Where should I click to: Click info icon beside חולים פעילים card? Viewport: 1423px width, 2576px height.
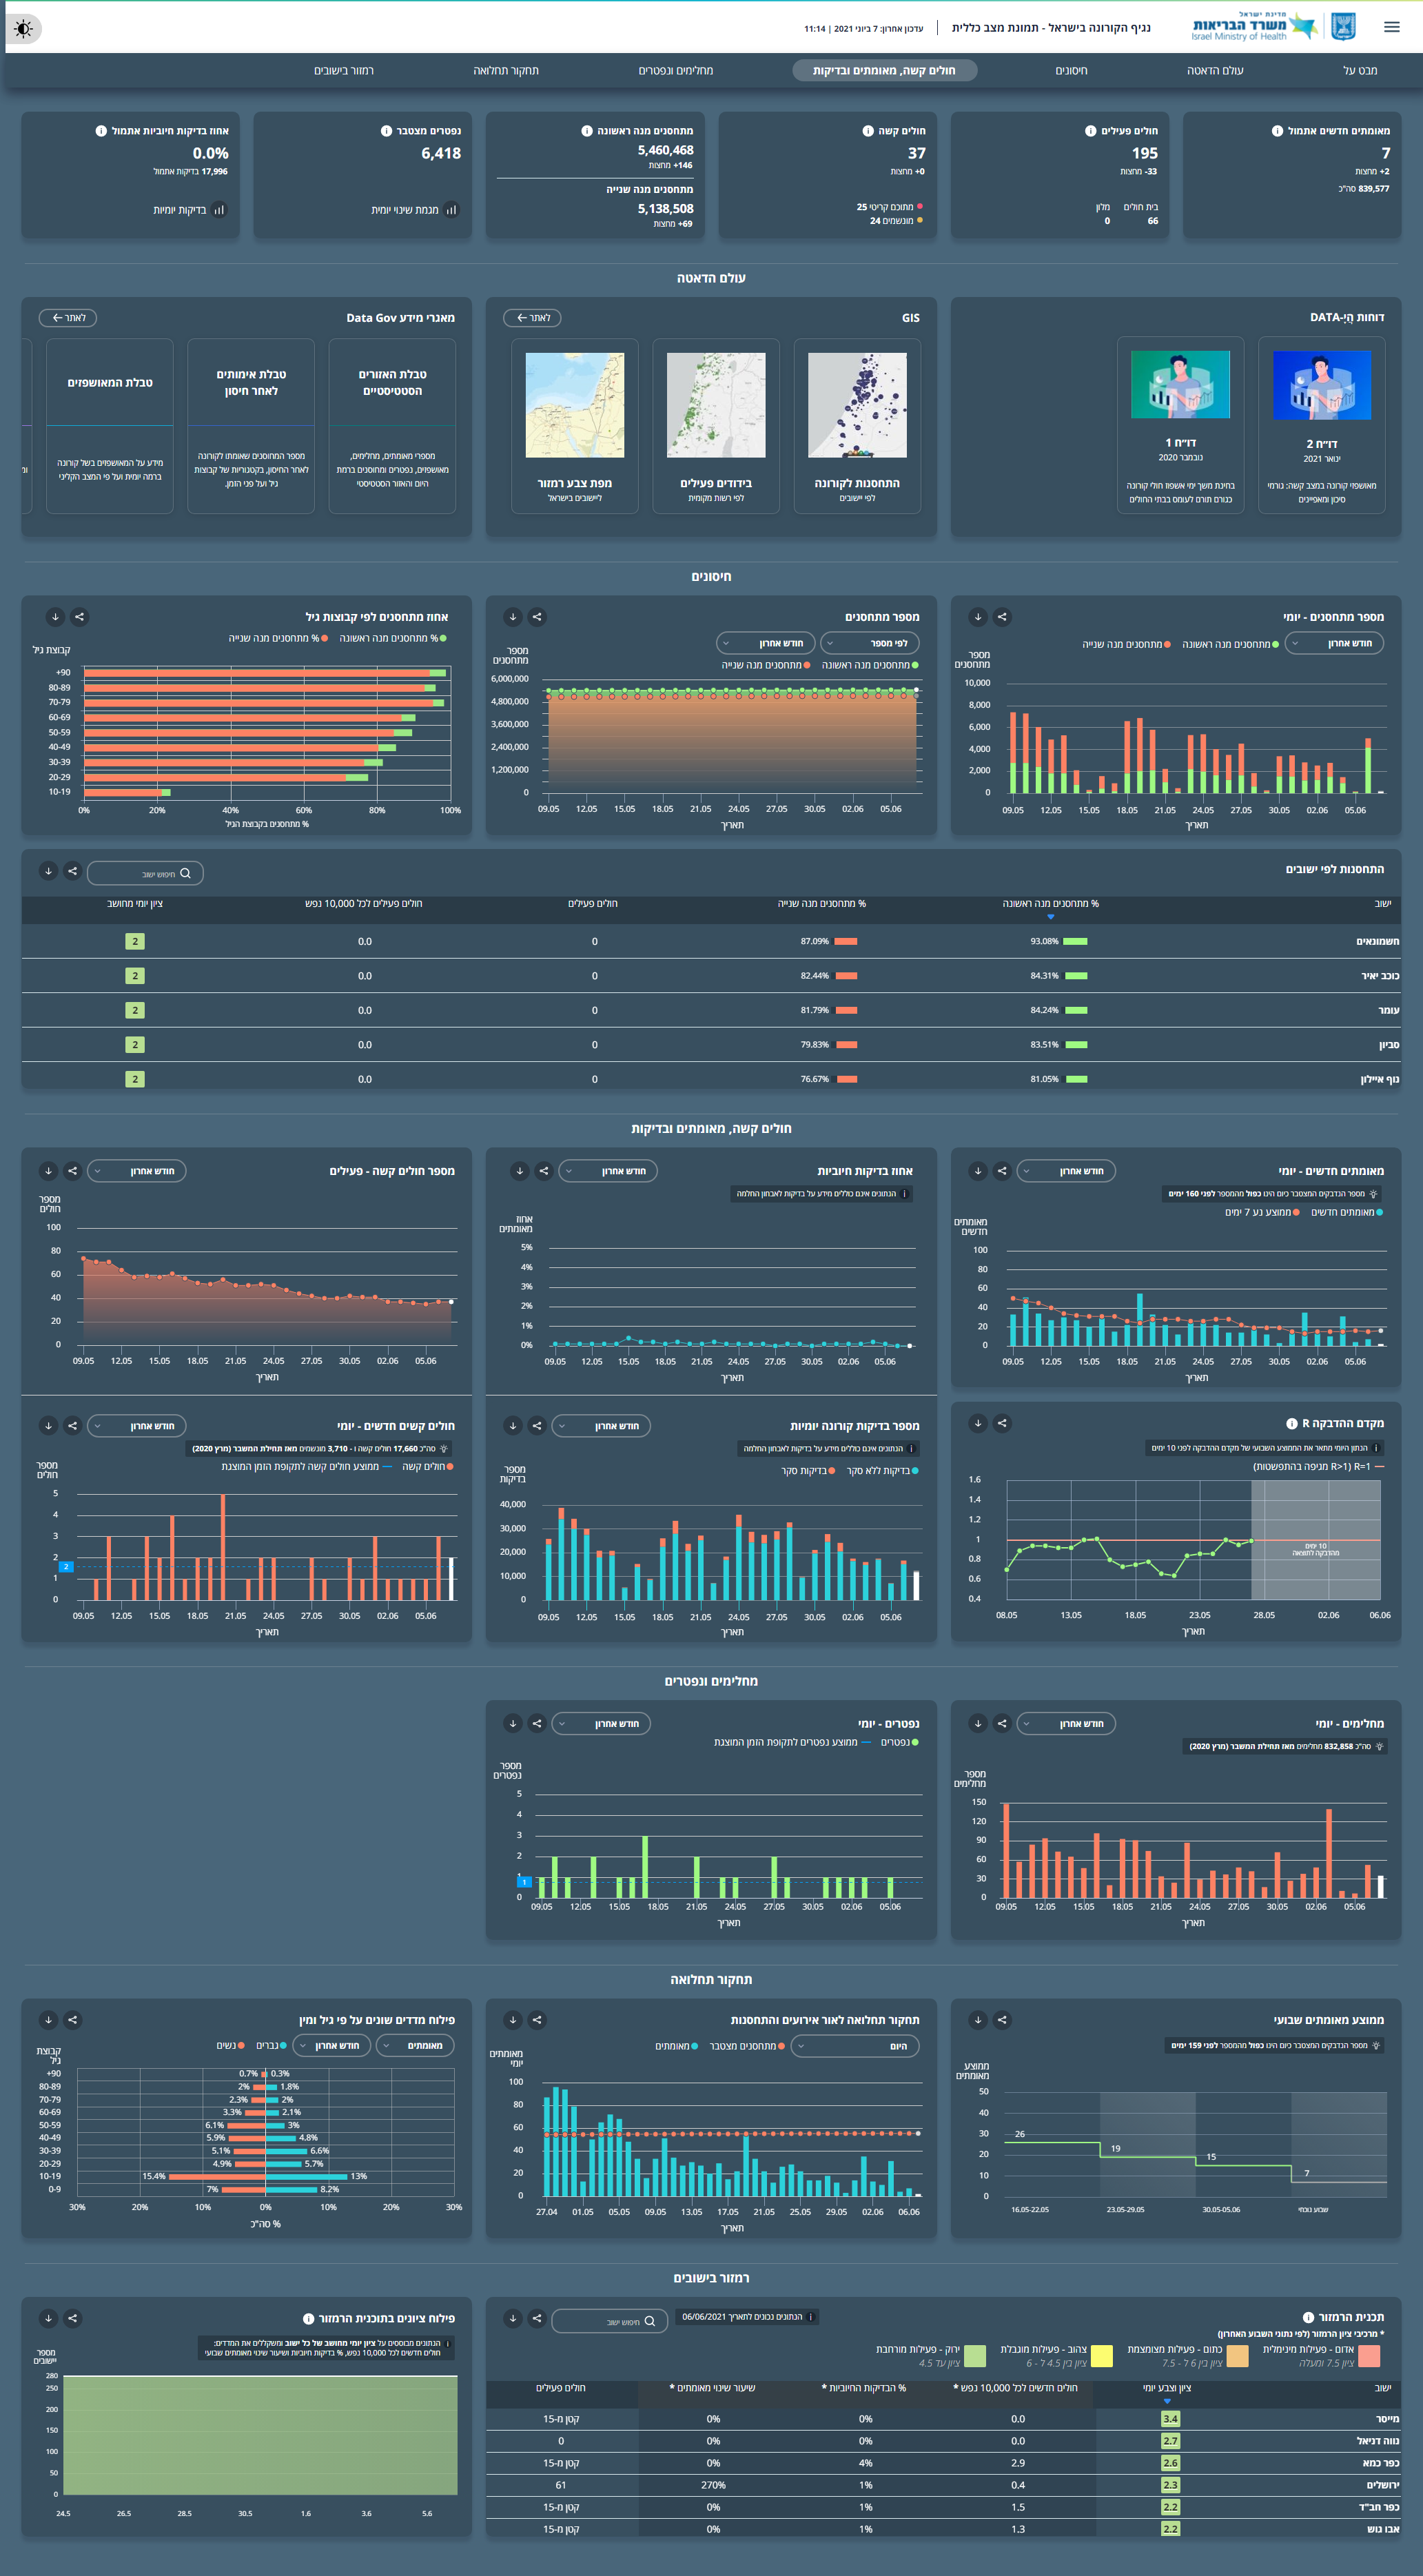click(x=1090, y=131)
